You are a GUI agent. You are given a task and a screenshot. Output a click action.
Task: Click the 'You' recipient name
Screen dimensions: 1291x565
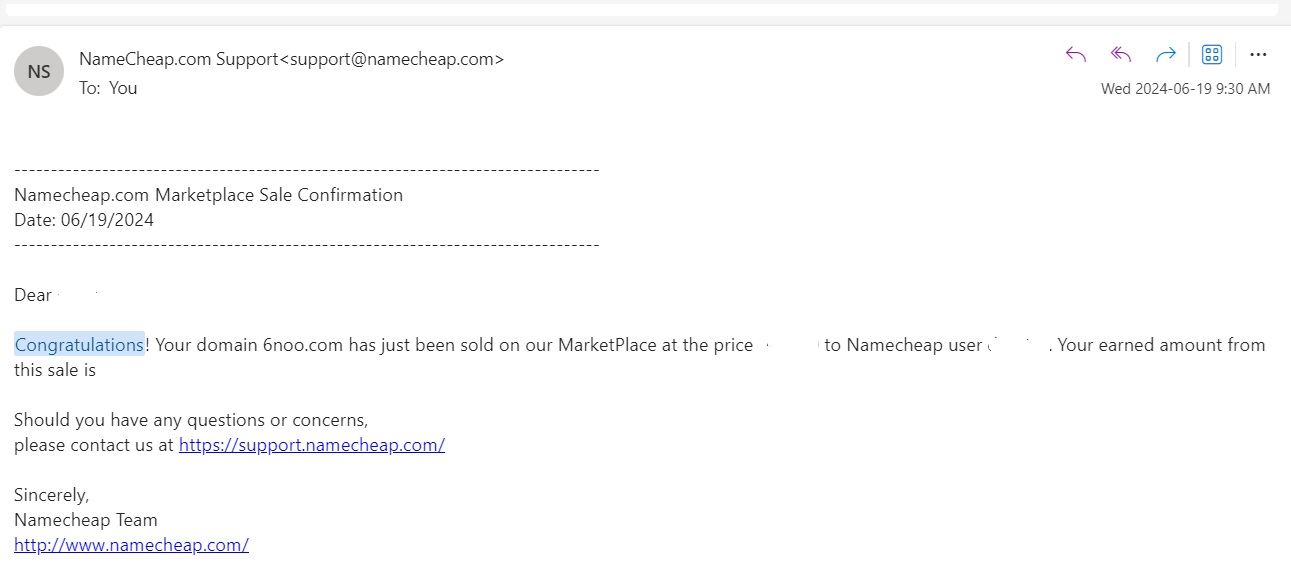[123, 88]
